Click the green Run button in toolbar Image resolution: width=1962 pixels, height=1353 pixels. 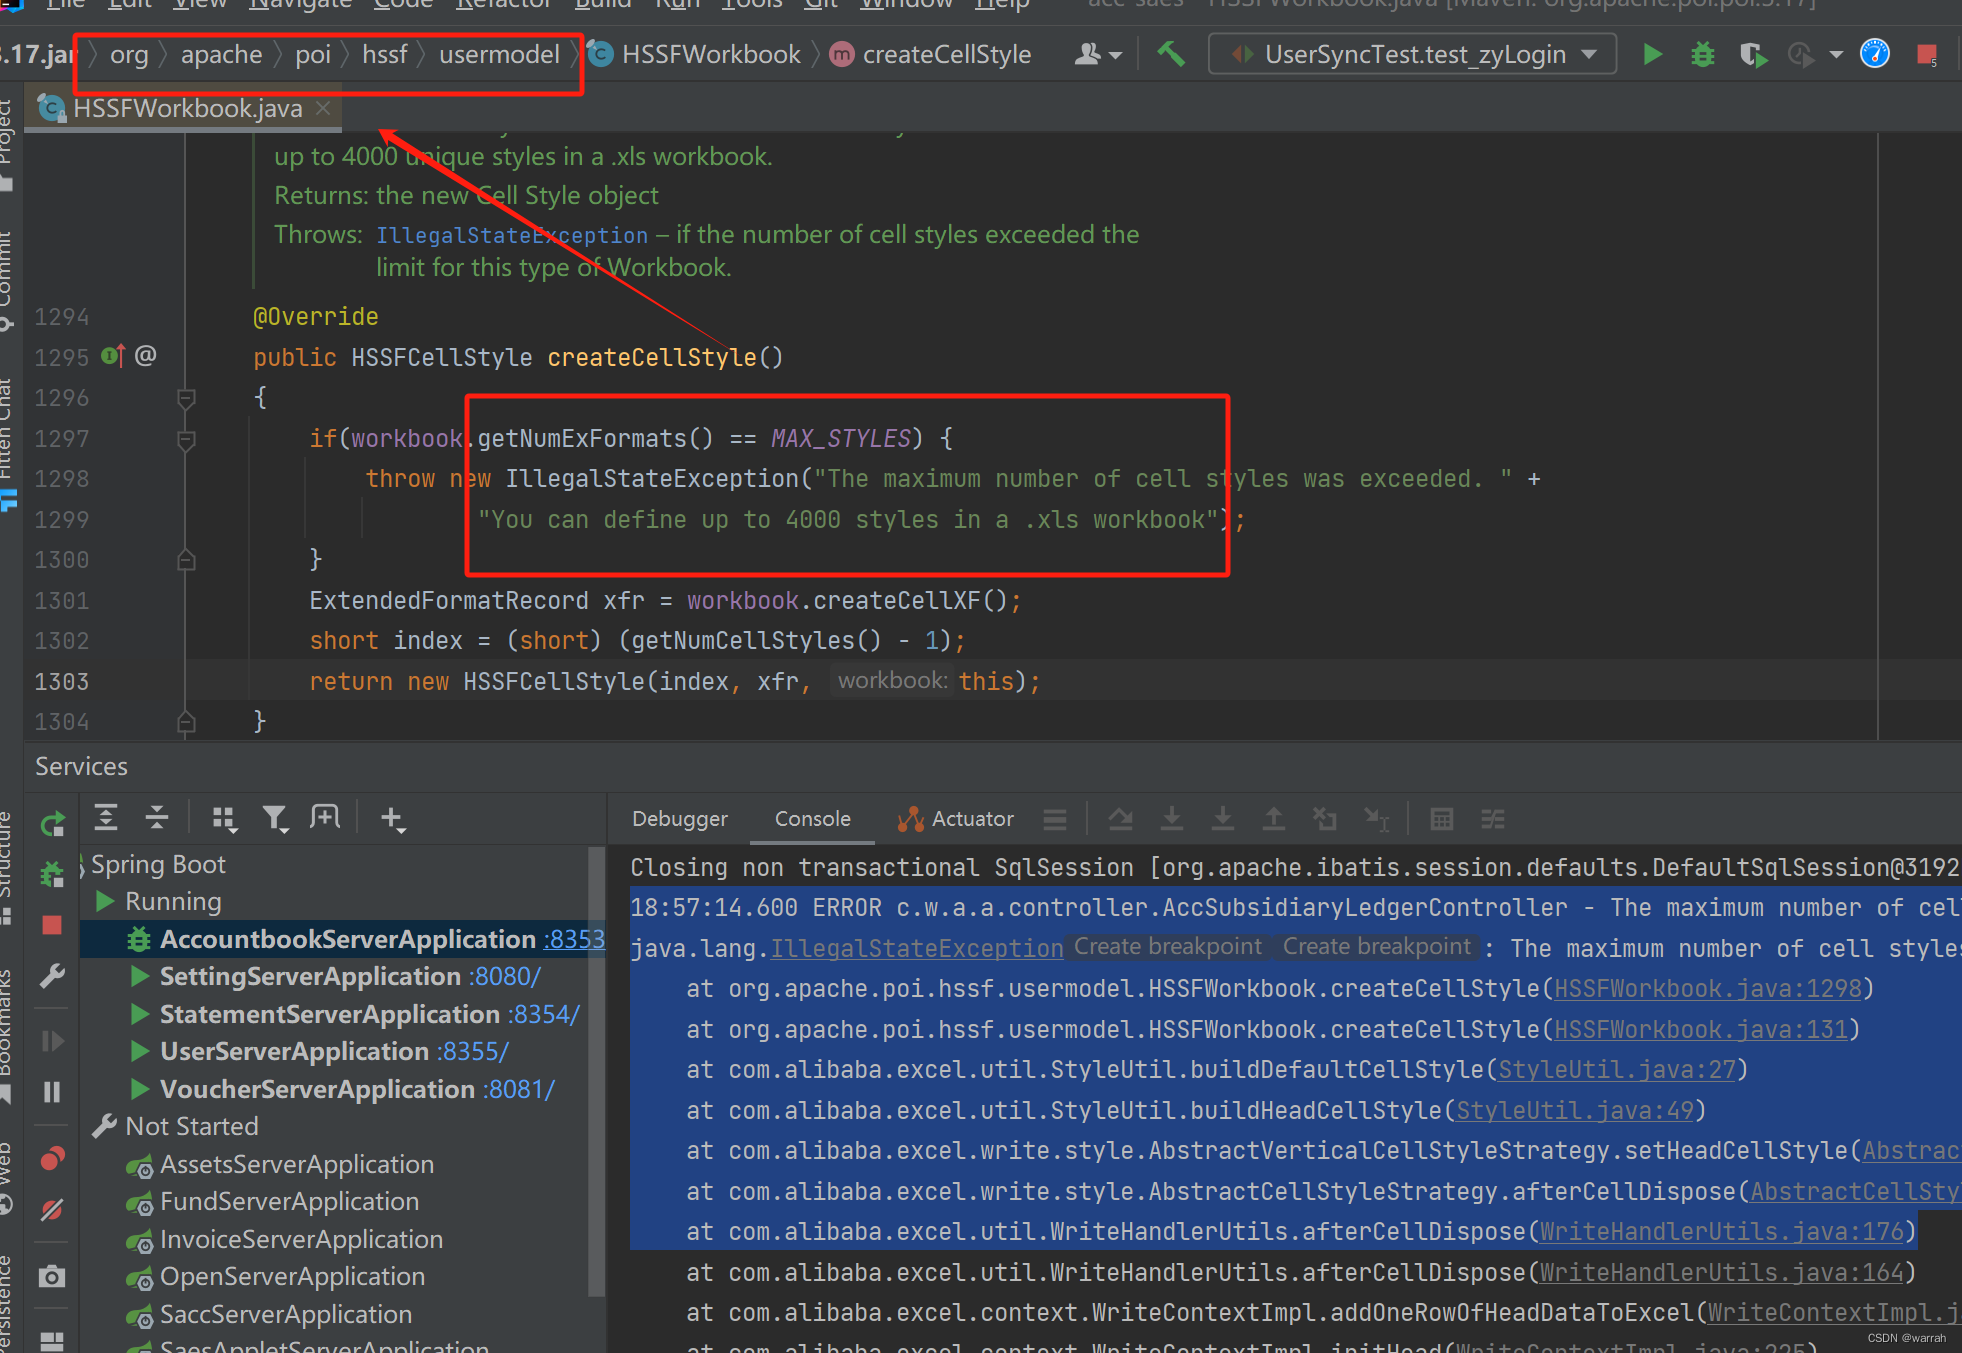tap(1652, 54)
